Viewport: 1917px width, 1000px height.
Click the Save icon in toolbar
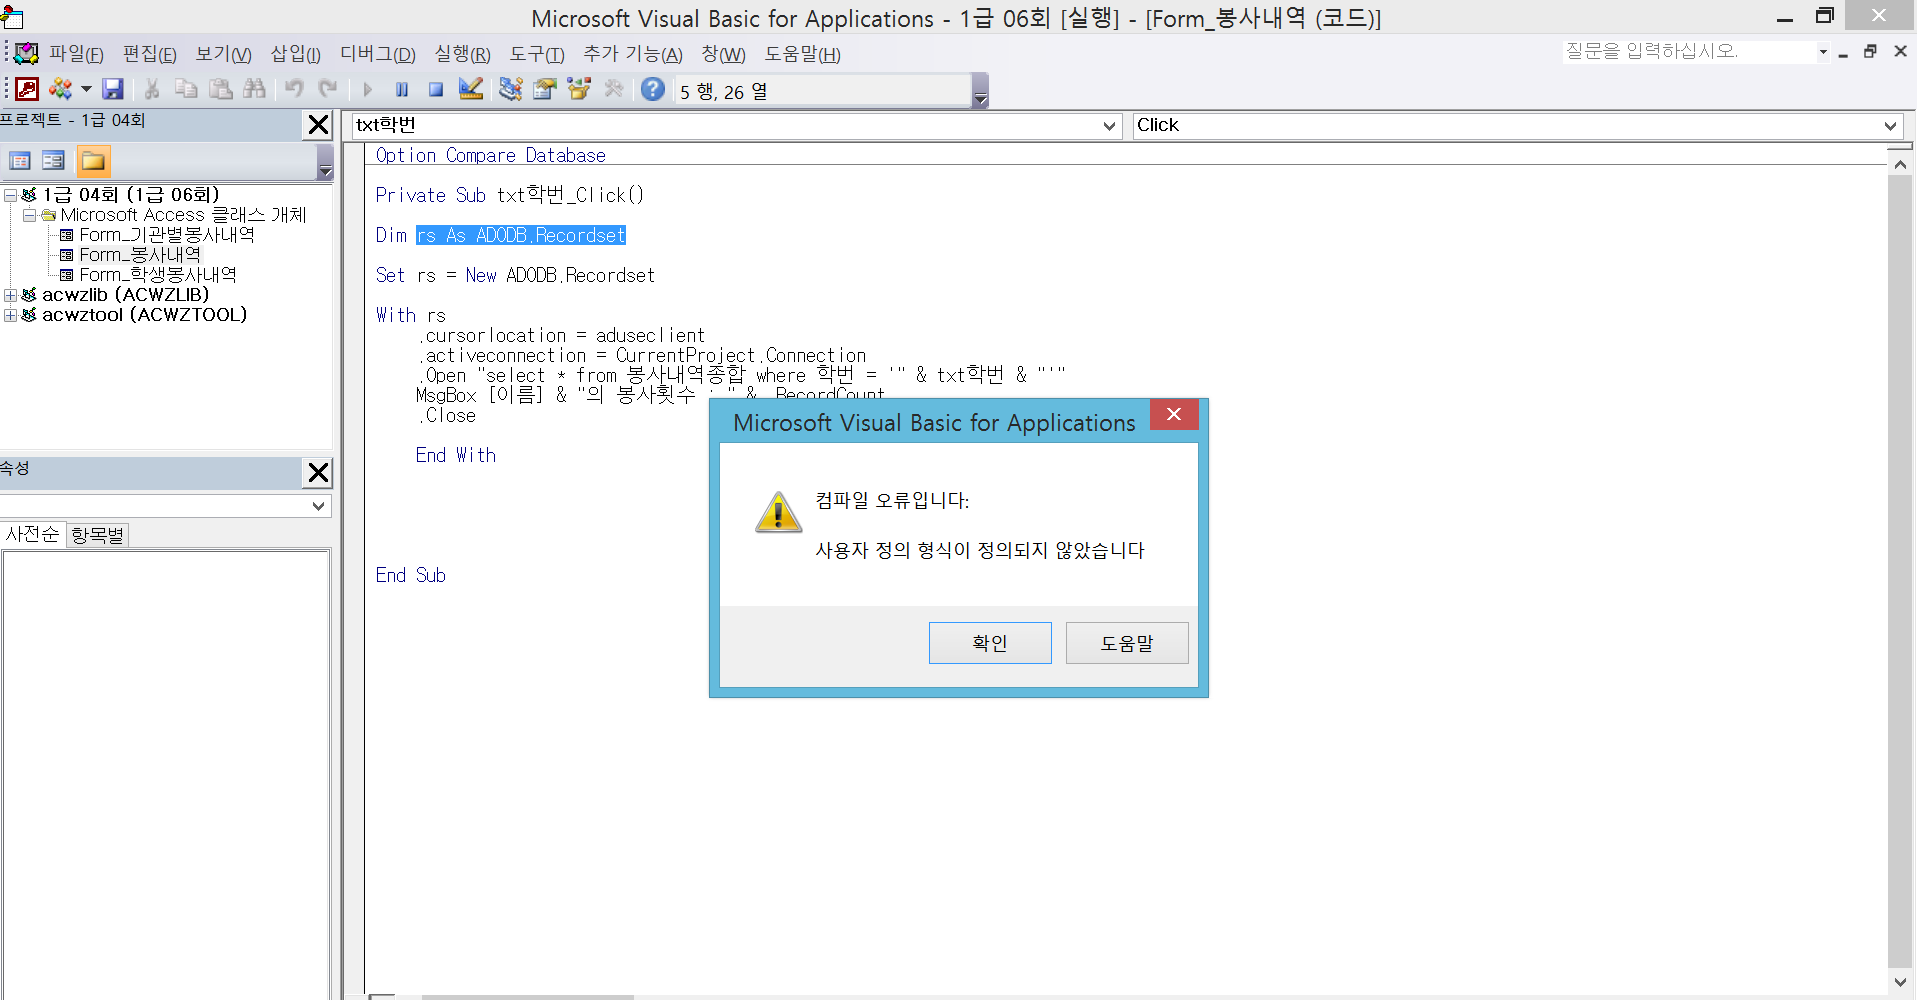113,90
